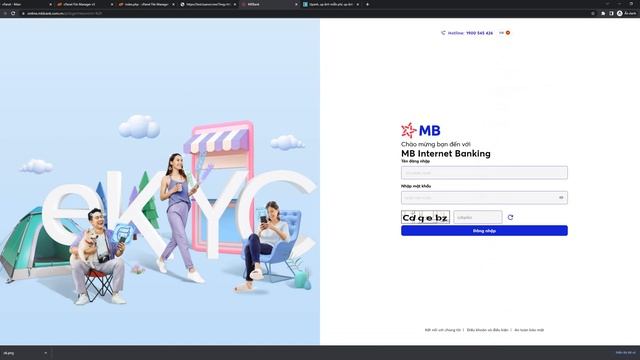Open 'An toàn bảo mật' footer link
The height and width of the screenshot is (360, 640).
click(x=529, y=330)
